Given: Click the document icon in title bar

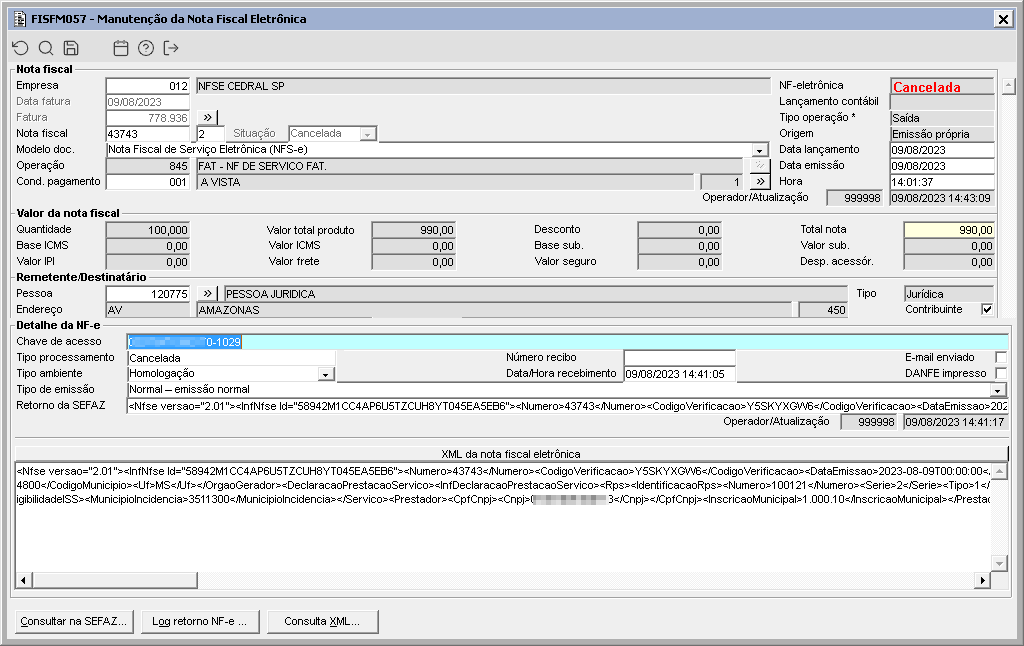Looking at the screenshot, I should pos(20,19).
